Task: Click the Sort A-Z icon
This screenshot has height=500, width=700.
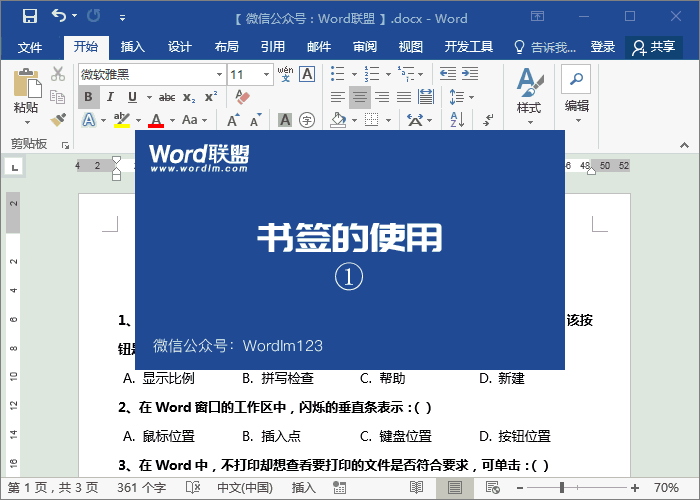Action: [x=457, y=120]
